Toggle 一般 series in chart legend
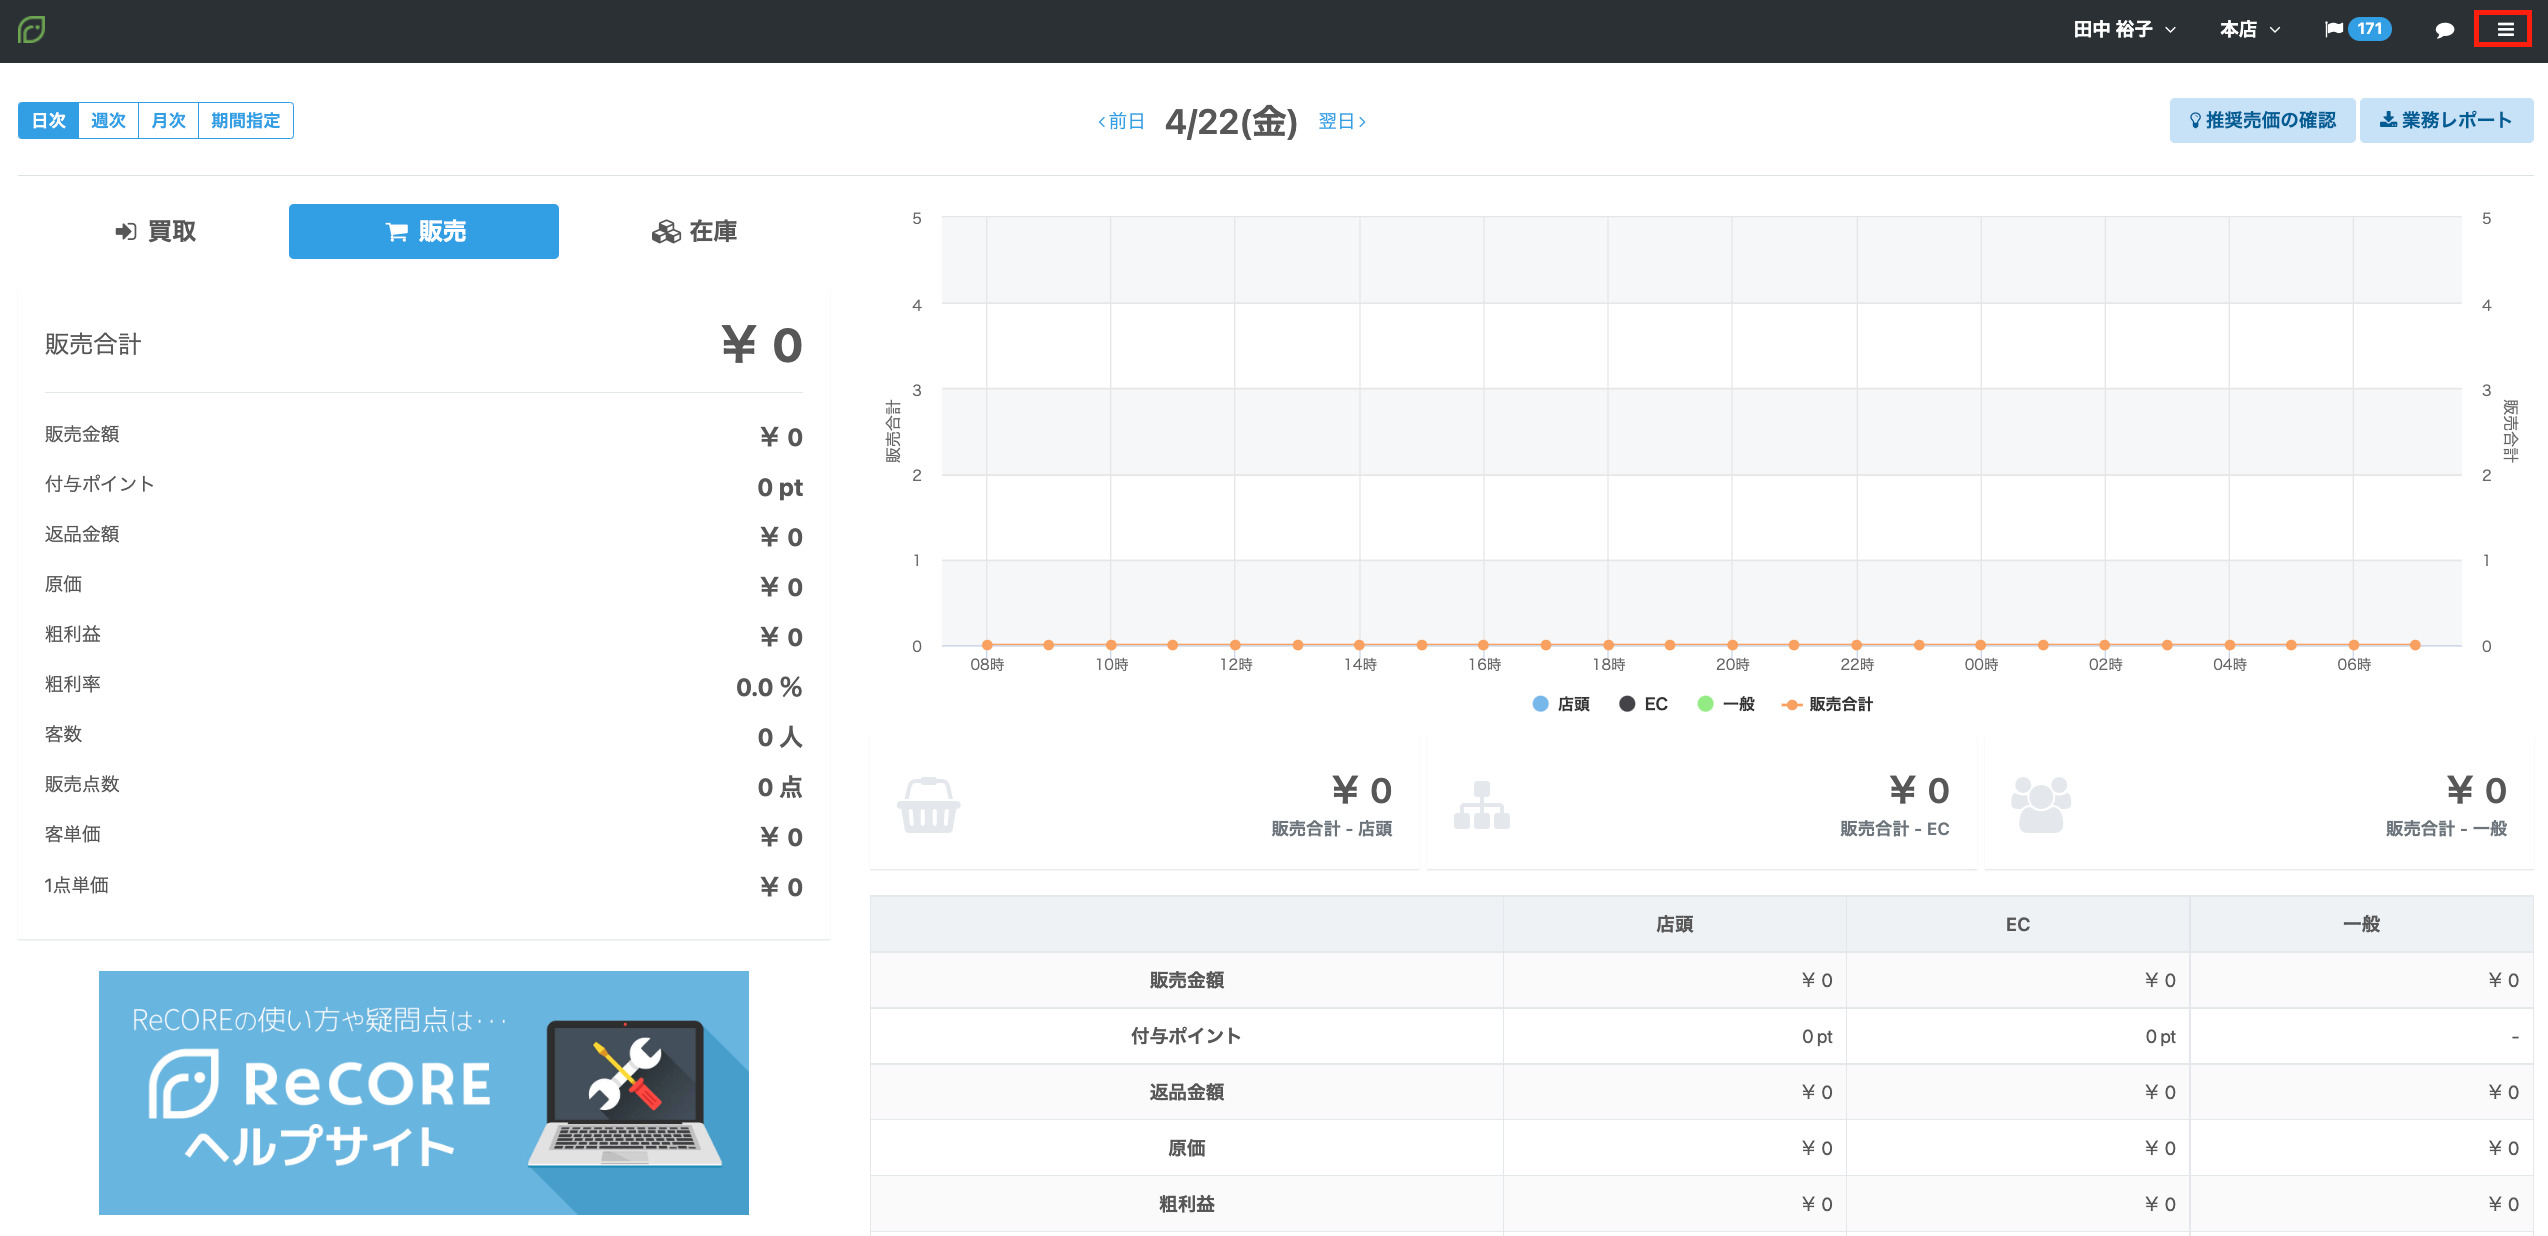Image resolution: width=2548 pixels, height=1236 pixels. (x=1726, y=704)
